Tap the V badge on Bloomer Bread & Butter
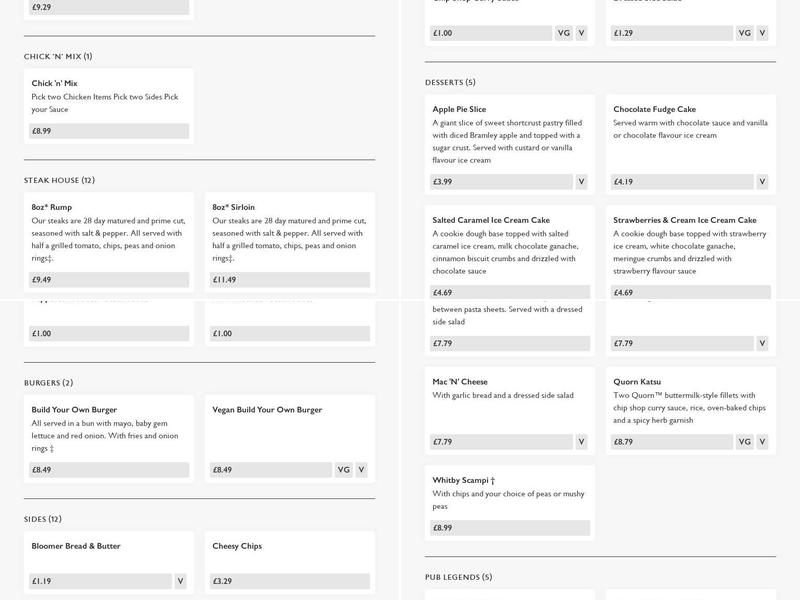Screen dimensions: 800x600 click(x=180, y=581)
